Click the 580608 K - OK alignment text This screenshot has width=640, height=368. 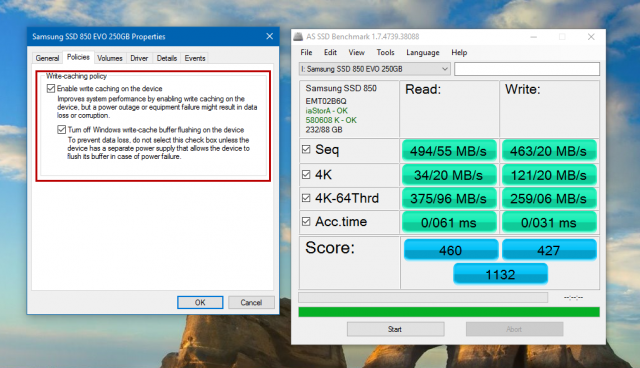click(x=331, y=120)
